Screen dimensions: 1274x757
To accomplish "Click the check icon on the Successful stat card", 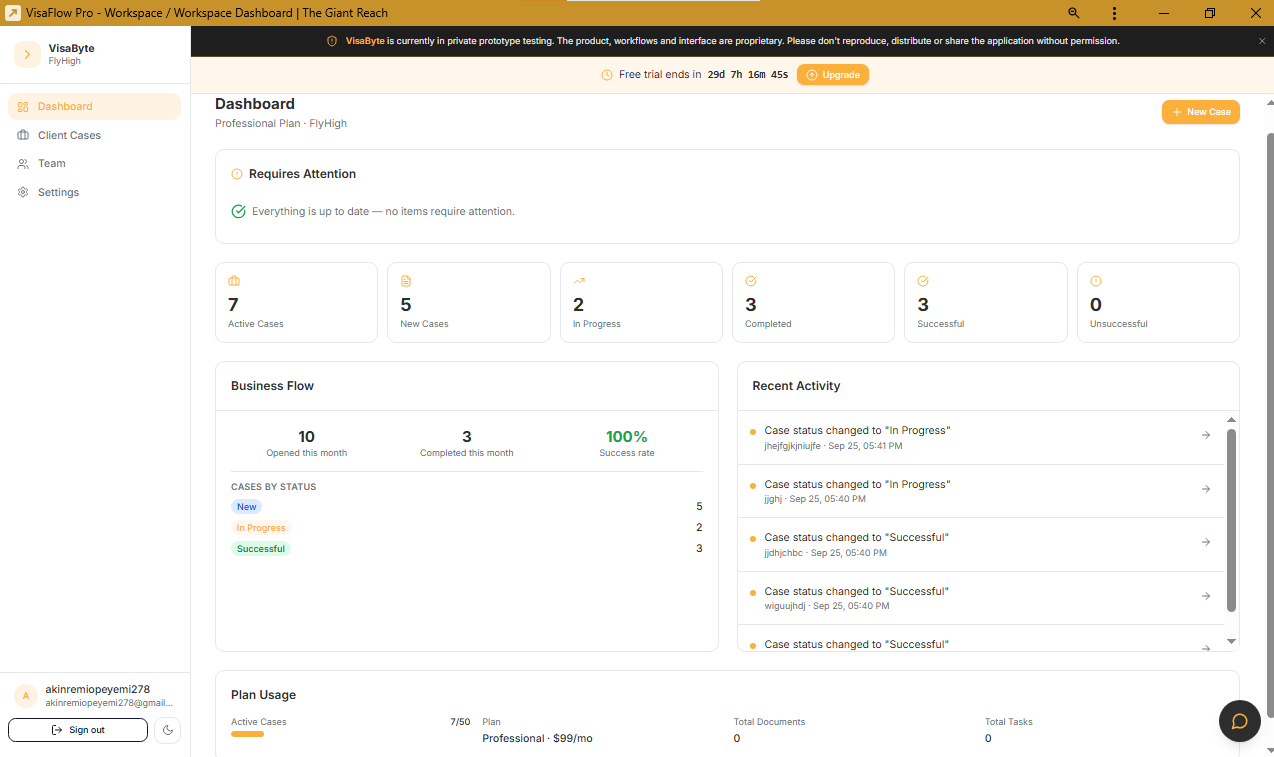I will [923, 281].
